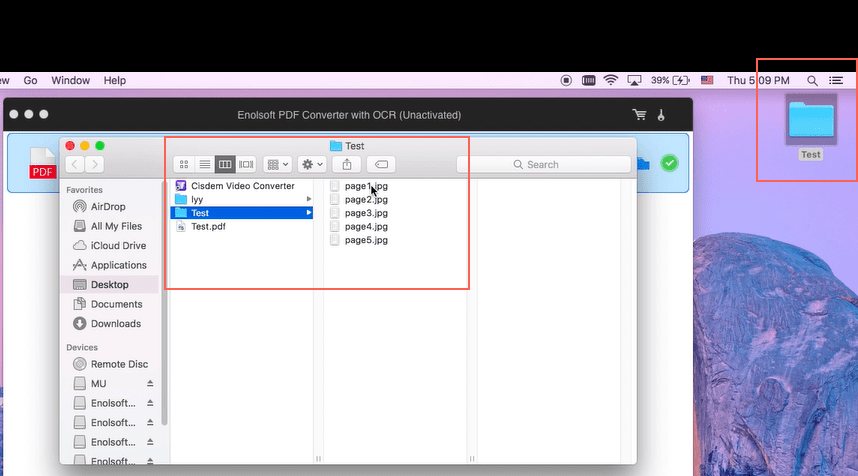Image resolution: width=858 pixels, height=476 pixels.
Task: Go back in Finder
Action: pos(75,164)
